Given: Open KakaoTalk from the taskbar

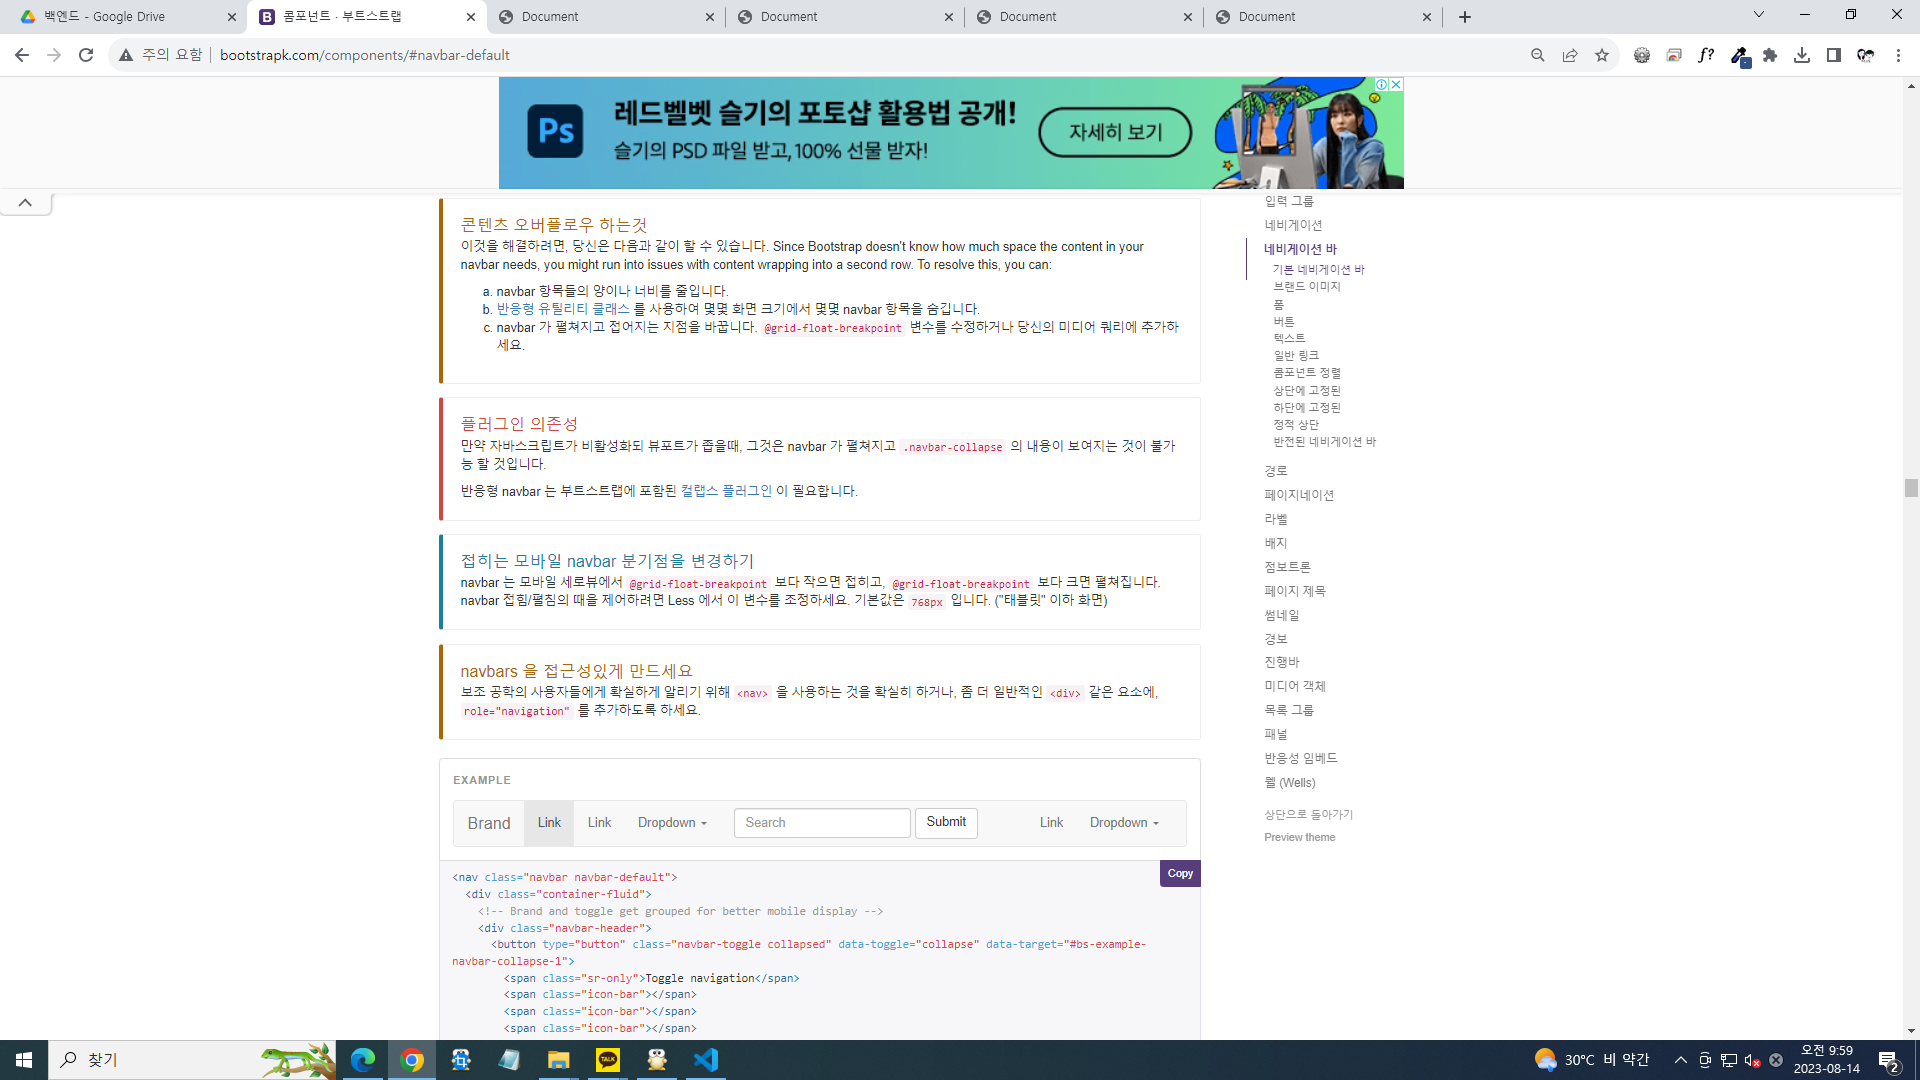Looking at the screenshot, I should click(x=608, y=1059).
